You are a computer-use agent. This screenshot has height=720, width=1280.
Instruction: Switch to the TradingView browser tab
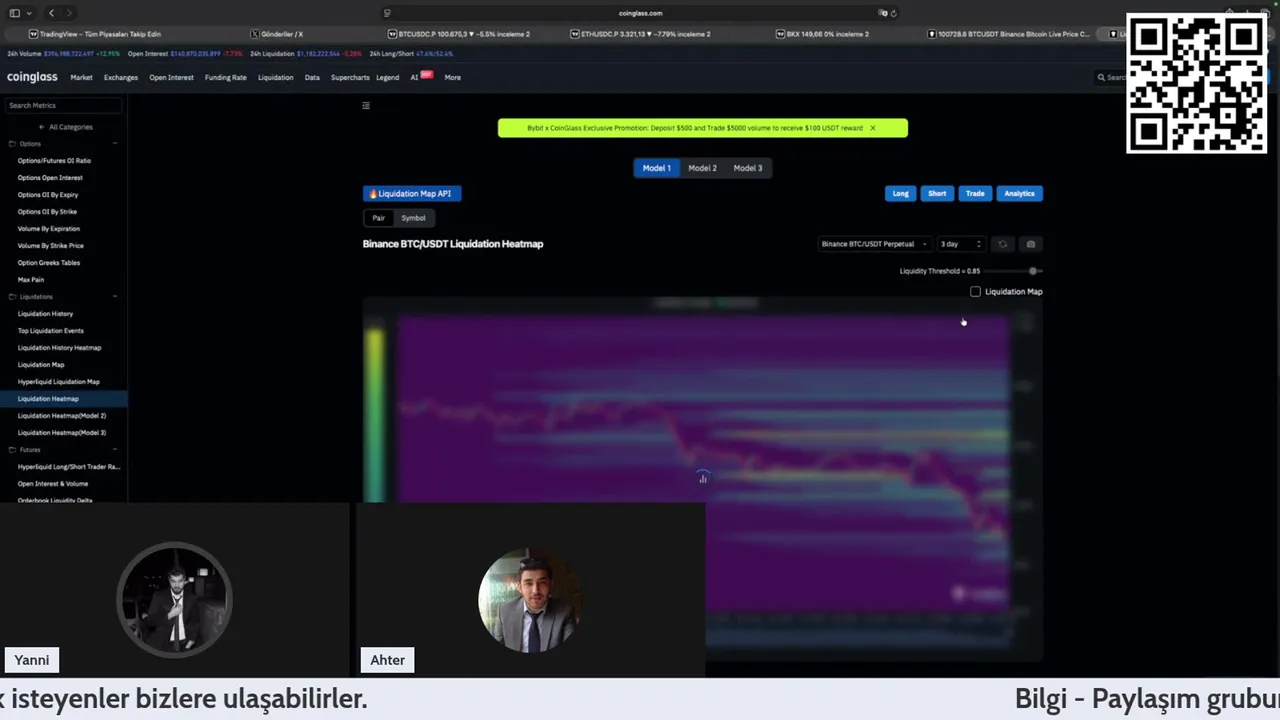pyautogui.click(x=95, y=34)
